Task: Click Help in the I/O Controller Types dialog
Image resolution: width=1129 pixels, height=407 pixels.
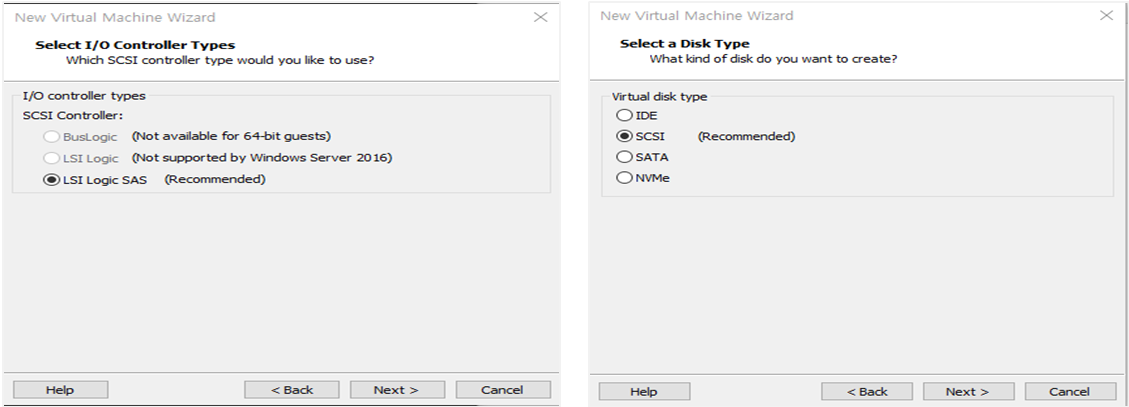Action: pyautogui.click(x=60, y=390)
